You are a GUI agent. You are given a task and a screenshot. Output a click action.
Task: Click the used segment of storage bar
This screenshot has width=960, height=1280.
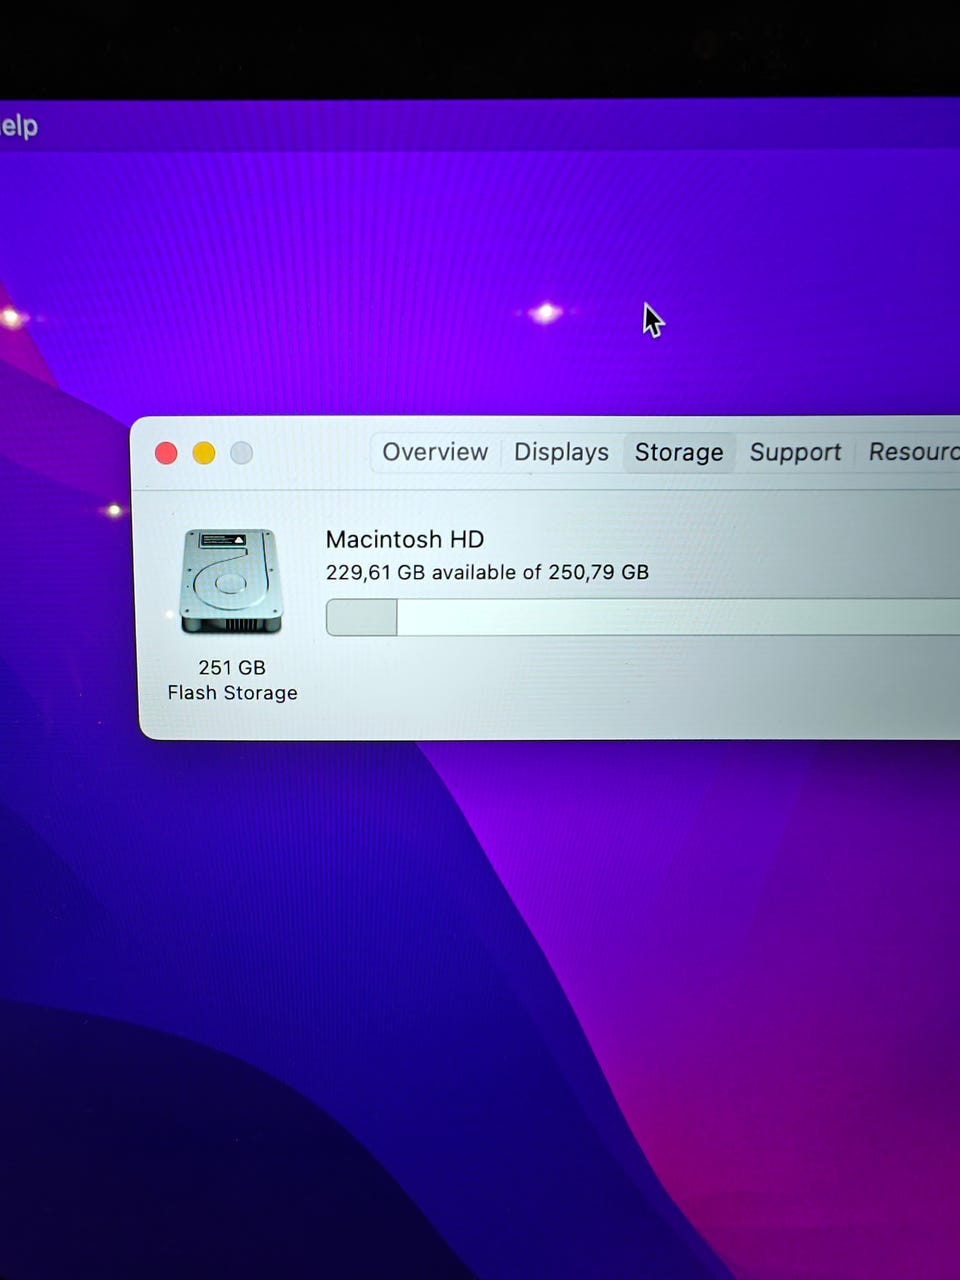(362, 617)
